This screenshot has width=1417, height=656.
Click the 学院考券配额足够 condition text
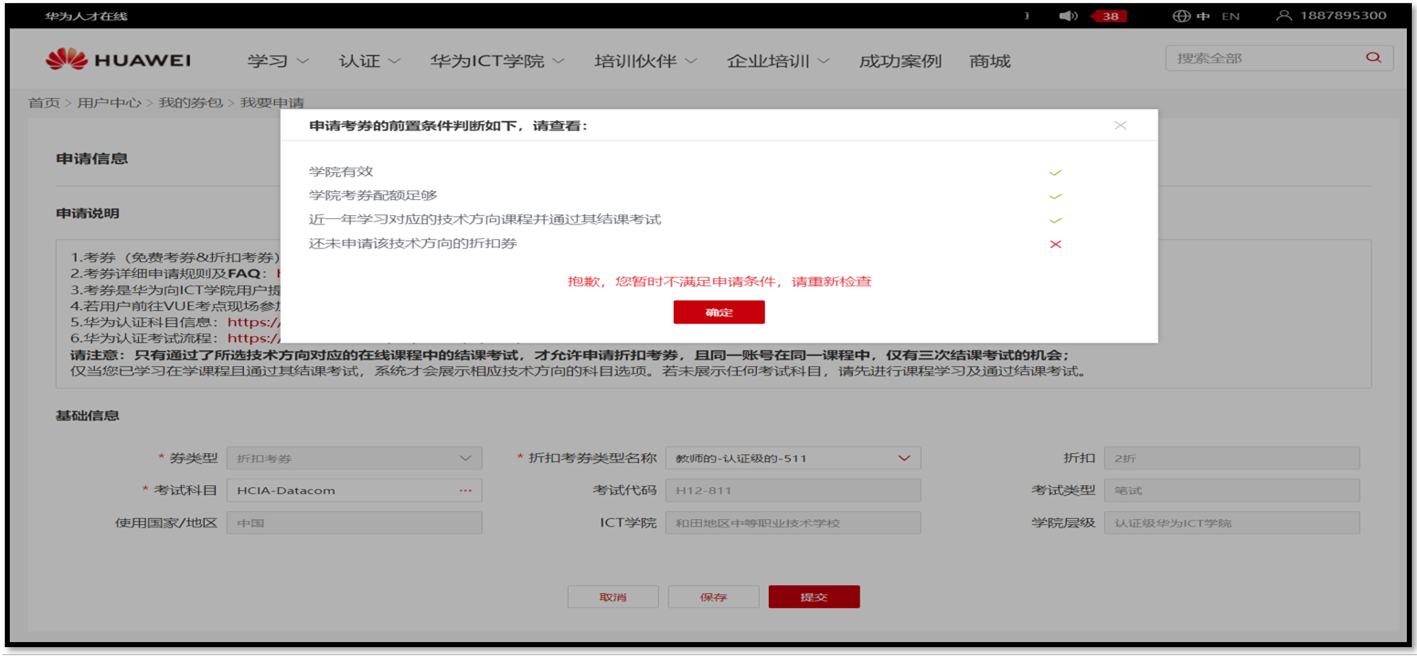click(373, 196)
